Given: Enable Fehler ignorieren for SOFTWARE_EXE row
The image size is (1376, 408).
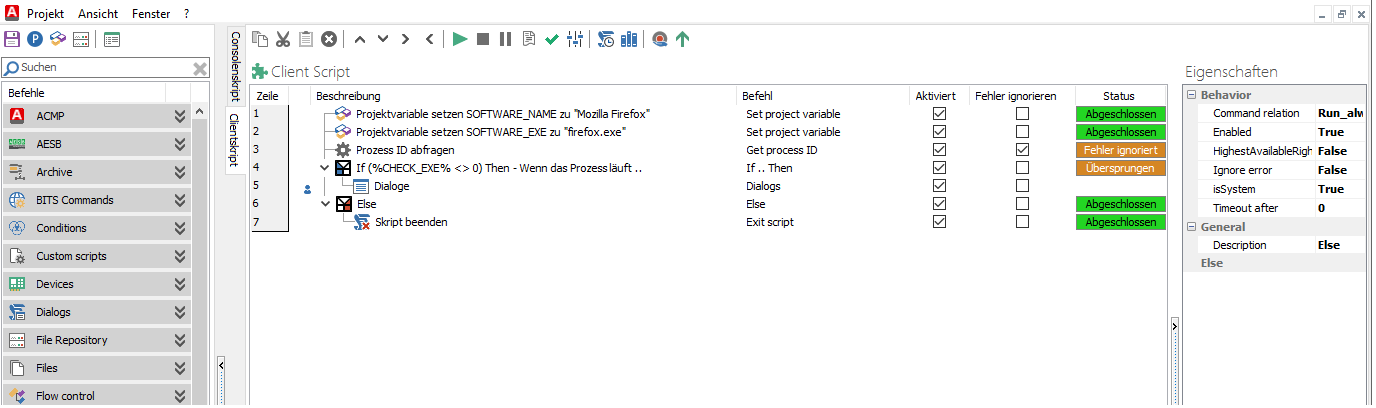Looking at the screenshot, I should click(1022, 132).
